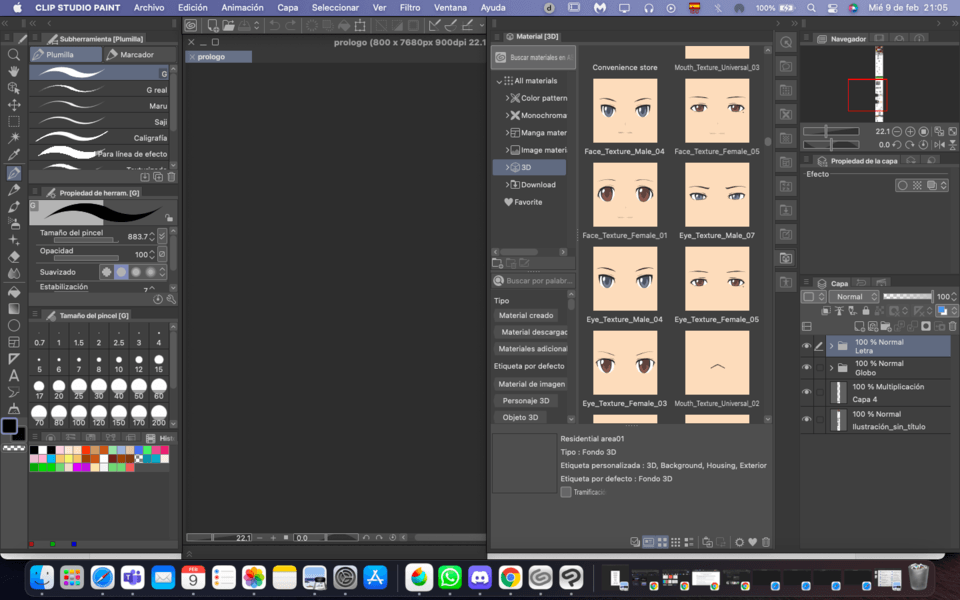Expand the Monochromatic pattern folder
The width and height of the screenshot is (960, 600).
pyautogui.click(x=508, y=115)
